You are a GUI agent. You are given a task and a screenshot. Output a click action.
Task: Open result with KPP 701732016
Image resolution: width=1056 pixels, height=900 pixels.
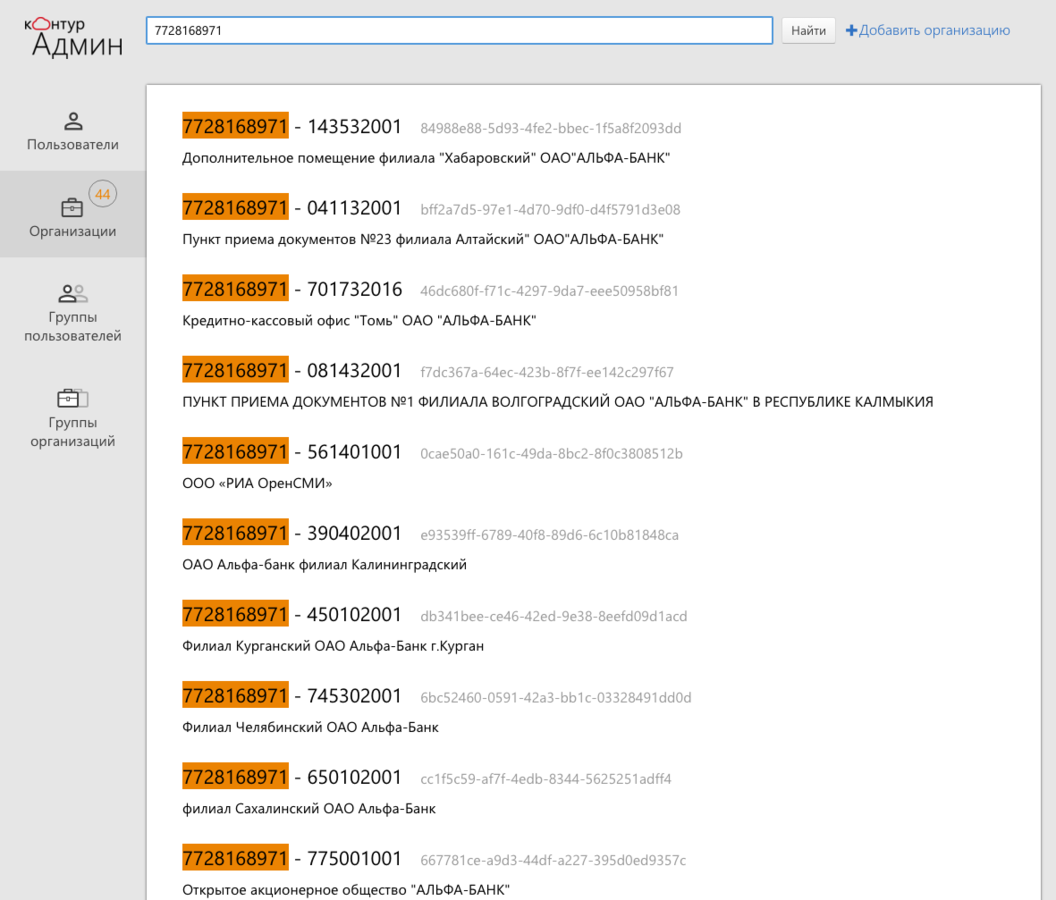(354, 290)
